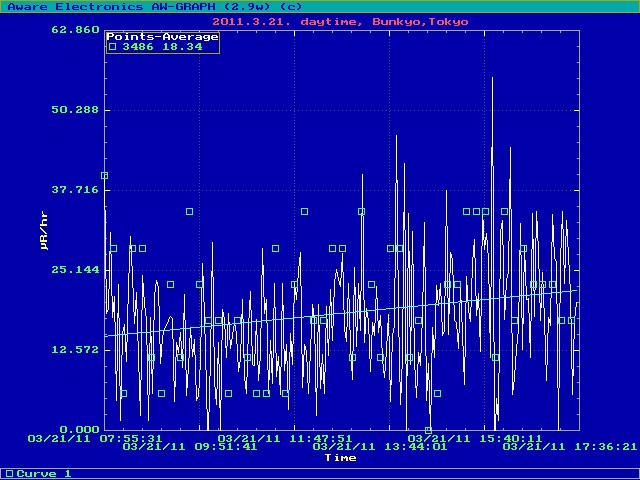Image resolution: width=640 pixels, height=480 pixels.
Task: Click the legend square marker next to 3486
Action: tap(112, 47)
